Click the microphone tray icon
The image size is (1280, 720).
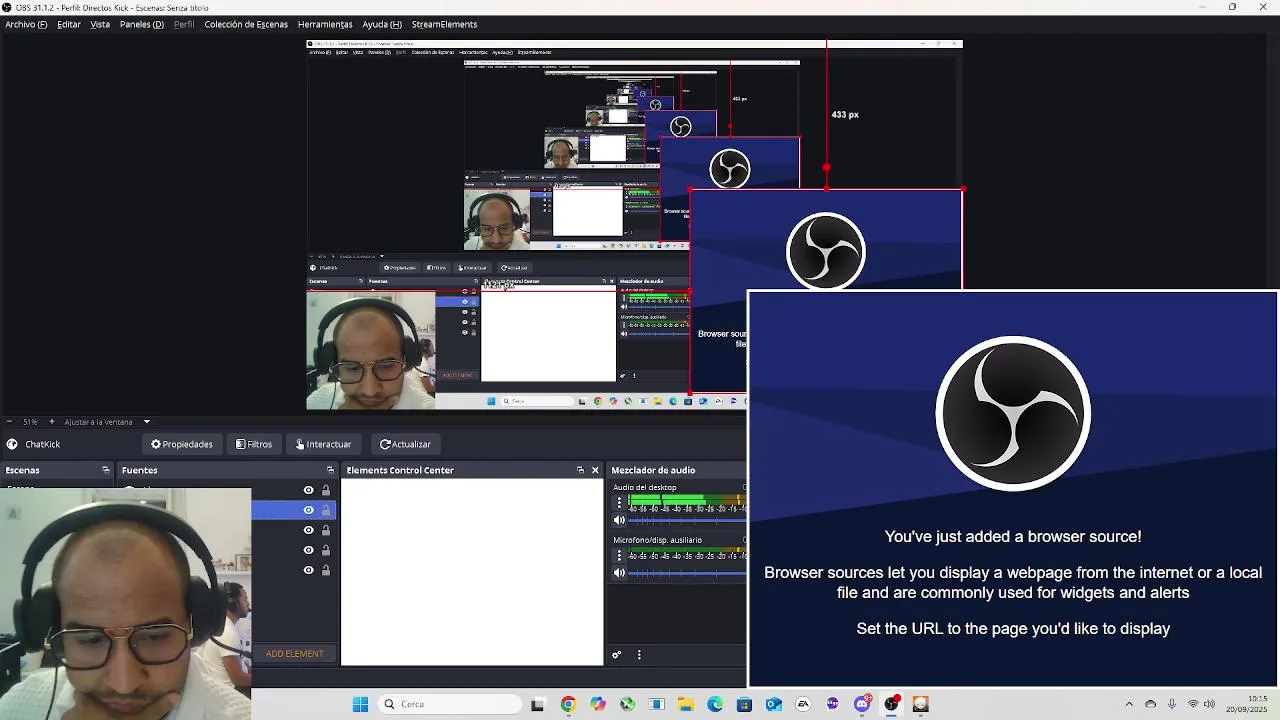point(1172,704)
